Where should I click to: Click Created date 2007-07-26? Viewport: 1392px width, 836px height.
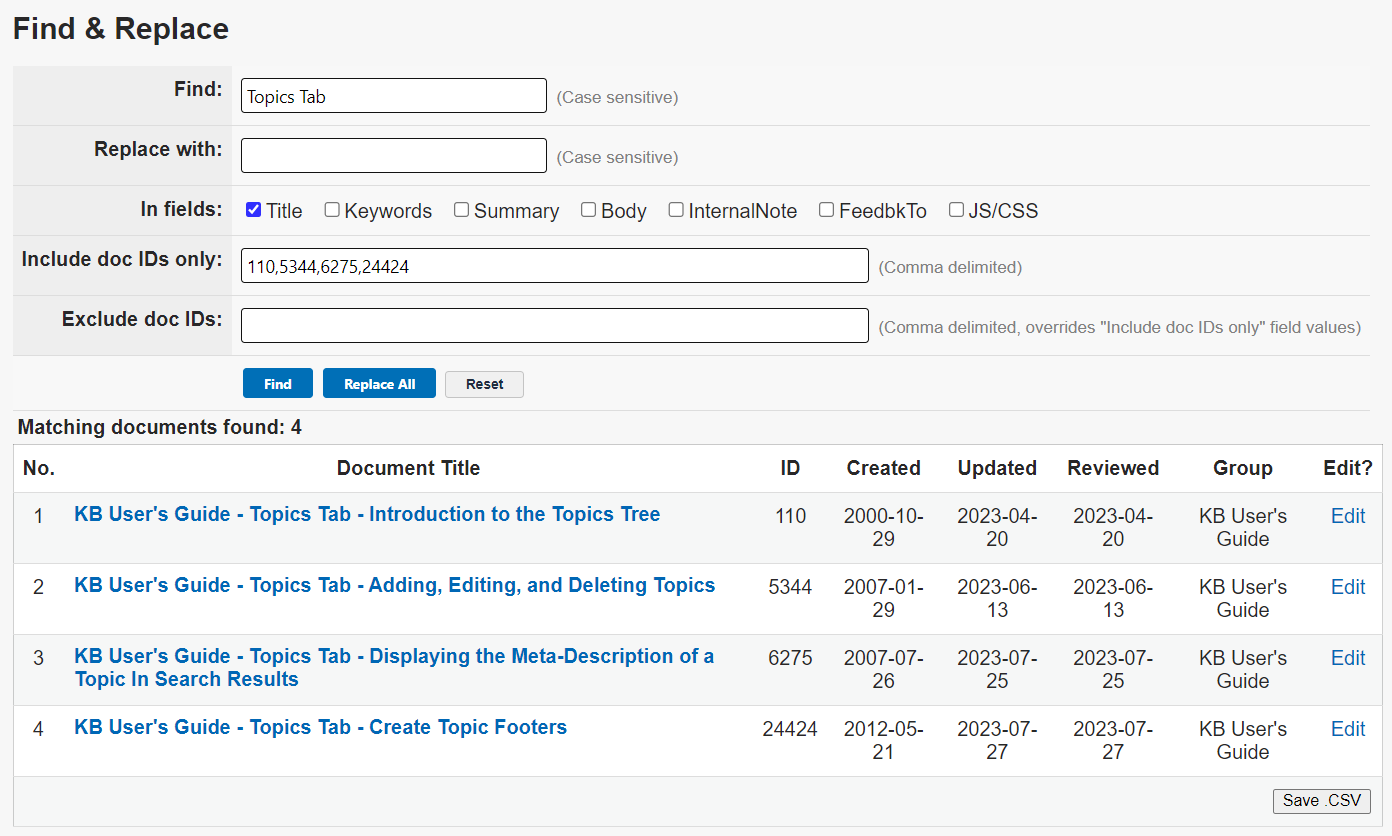pos(883,669)
